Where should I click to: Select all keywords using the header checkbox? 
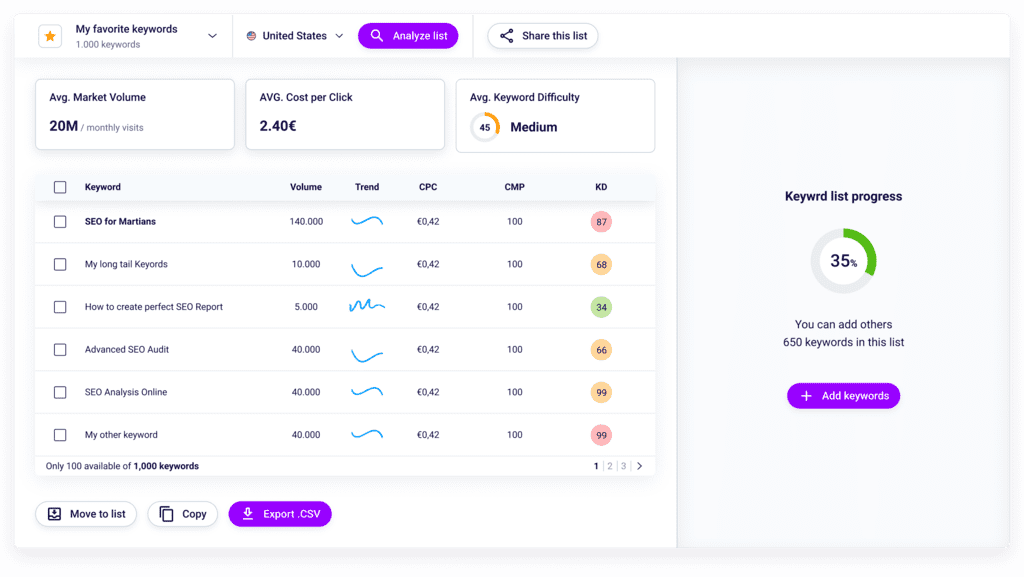pos(60,187)
